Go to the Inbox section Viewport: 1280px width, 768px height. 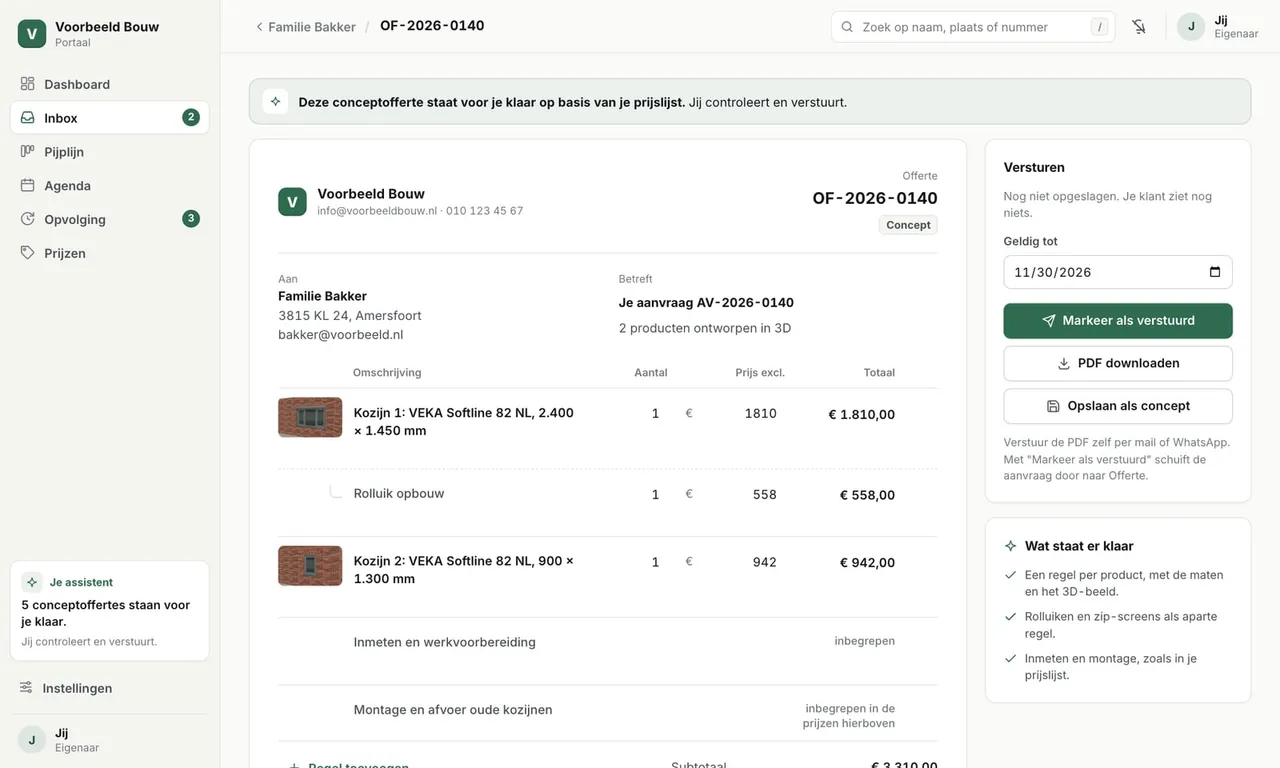tap(110, 118)
